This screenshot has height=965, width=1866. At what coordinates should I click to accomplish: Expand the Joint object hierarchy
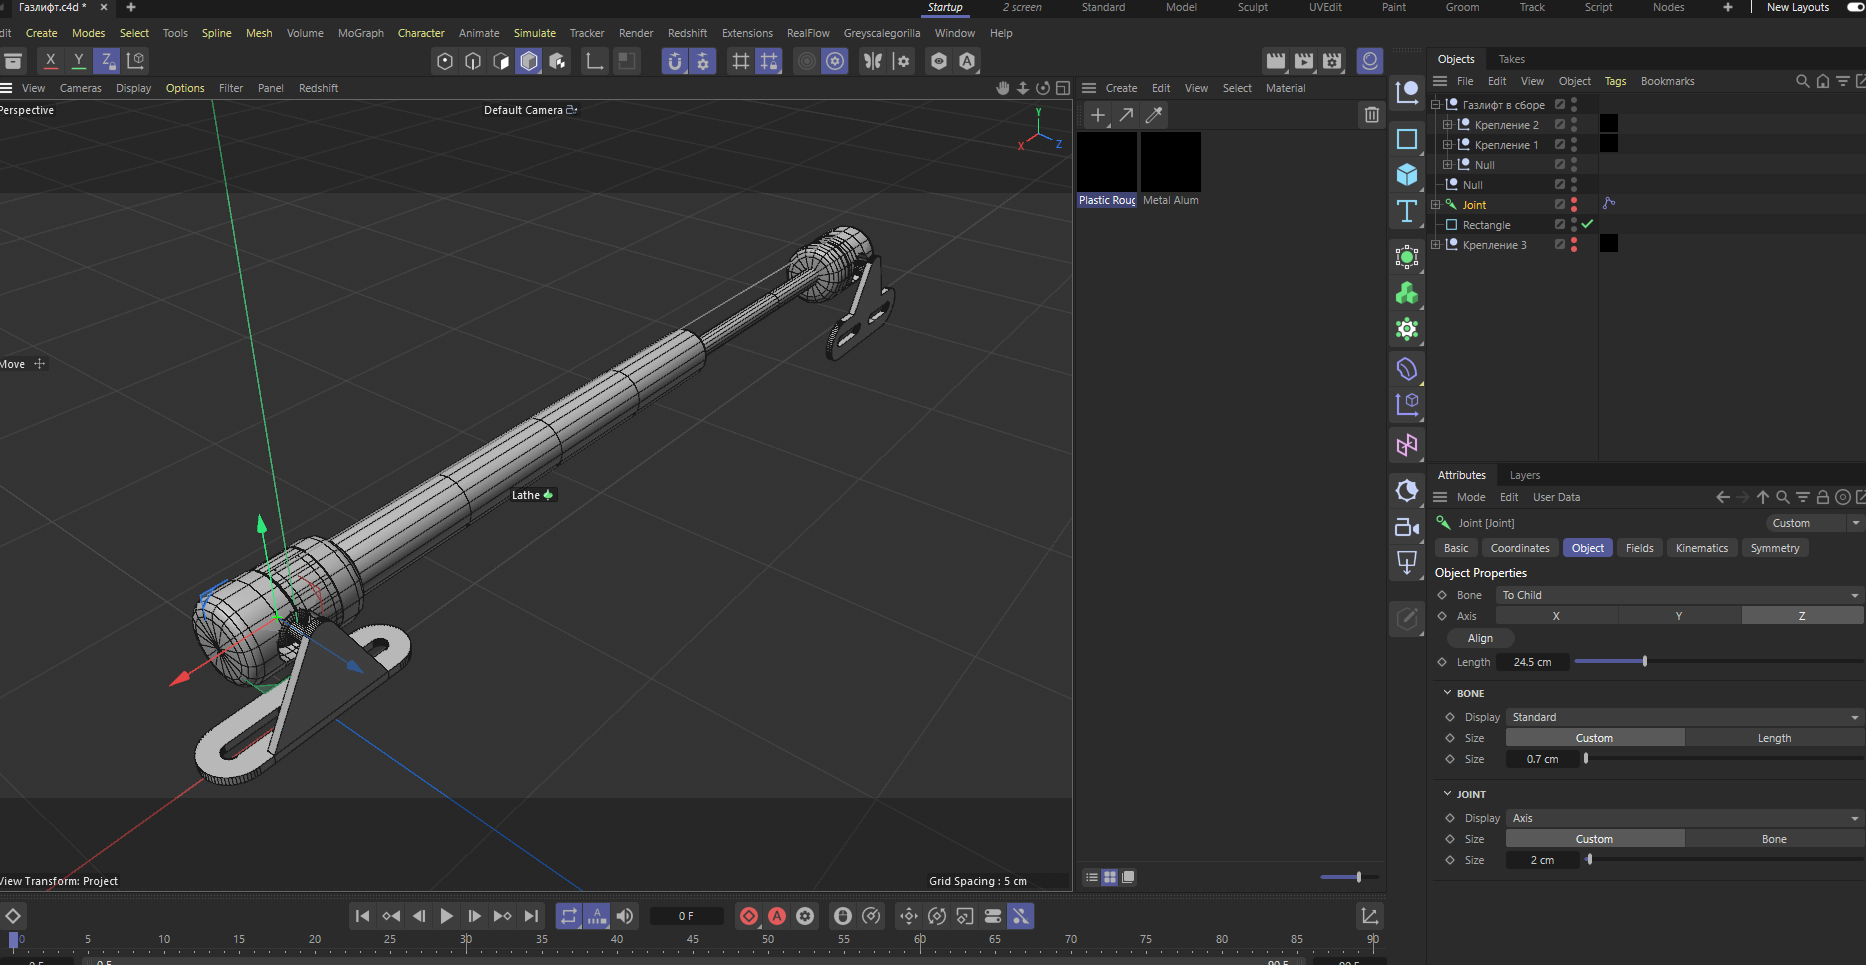pyautogui.click(x=1436, y=205)
